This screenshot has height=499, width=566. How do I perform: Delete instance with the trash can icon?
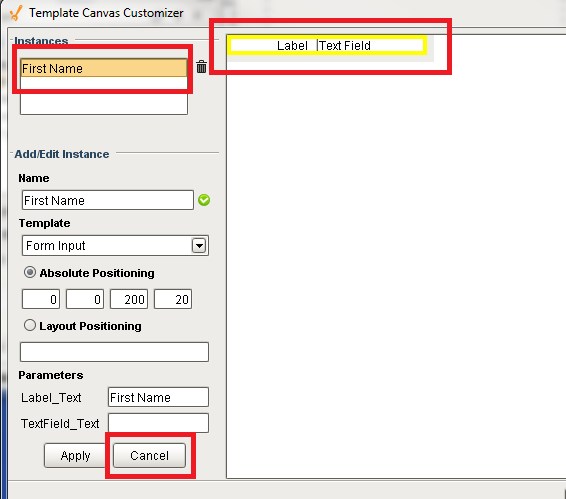tap(201, 67)
